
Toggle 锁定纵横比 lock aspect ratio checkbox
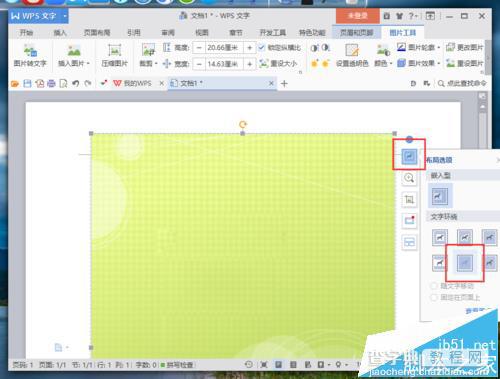261,48
